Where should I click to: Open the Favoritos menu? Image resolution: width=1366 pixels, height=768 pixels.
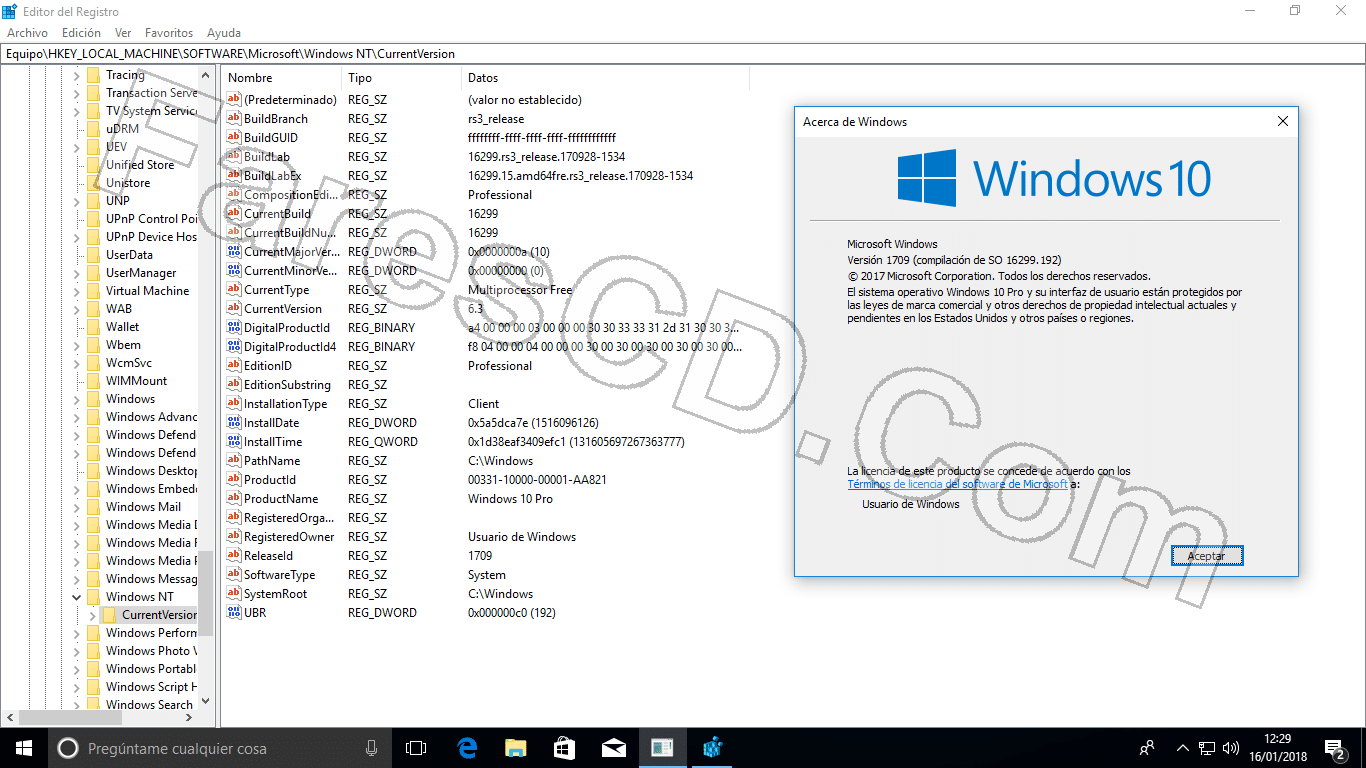pyautogui.click(x=169, y=33)
